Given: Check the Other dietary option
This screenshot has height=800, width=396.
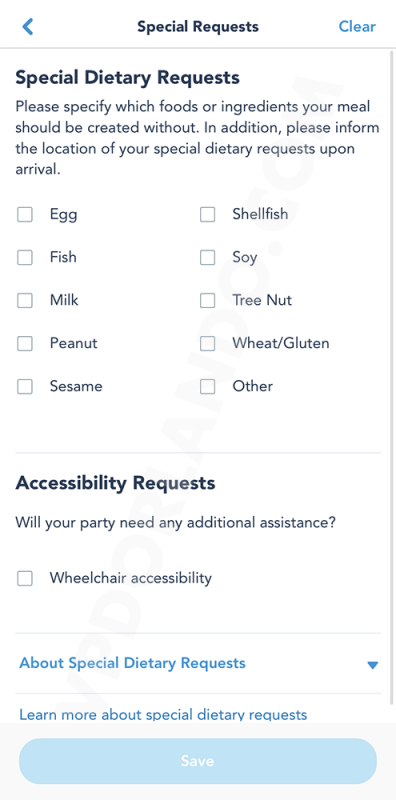Looking at the screenshot, I should (x=208, y=387).
